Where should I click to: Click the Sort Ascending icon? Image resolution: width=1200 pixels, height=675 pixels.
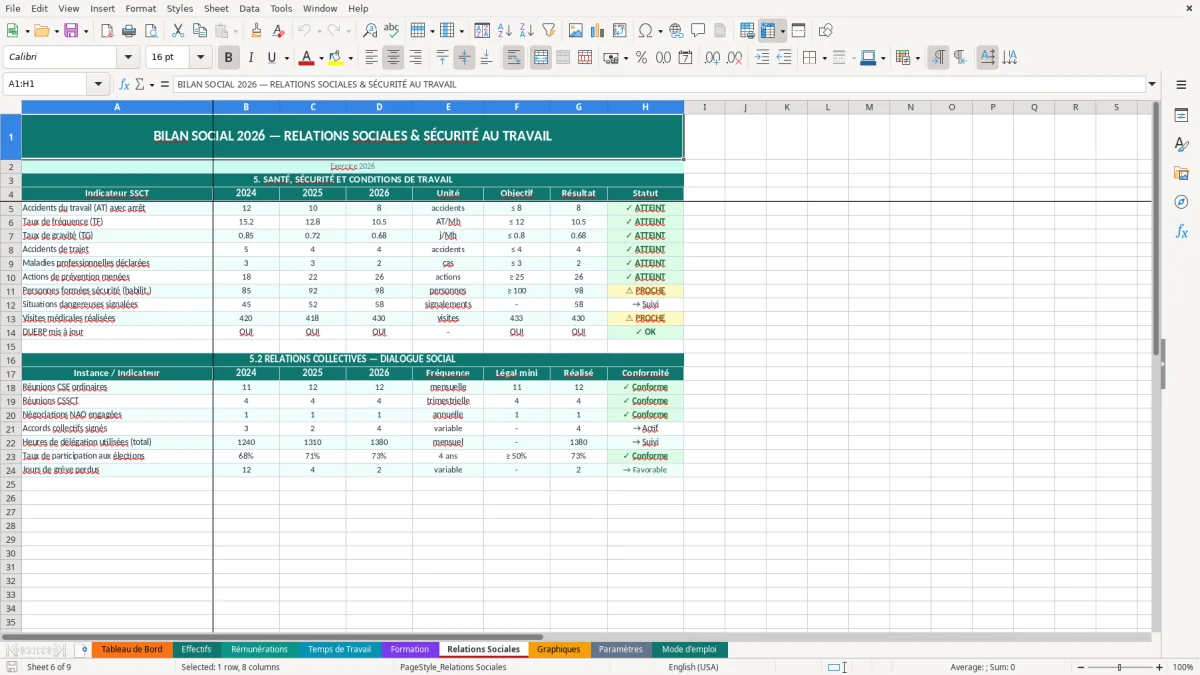pyautogui.click(x=504, y=31)
